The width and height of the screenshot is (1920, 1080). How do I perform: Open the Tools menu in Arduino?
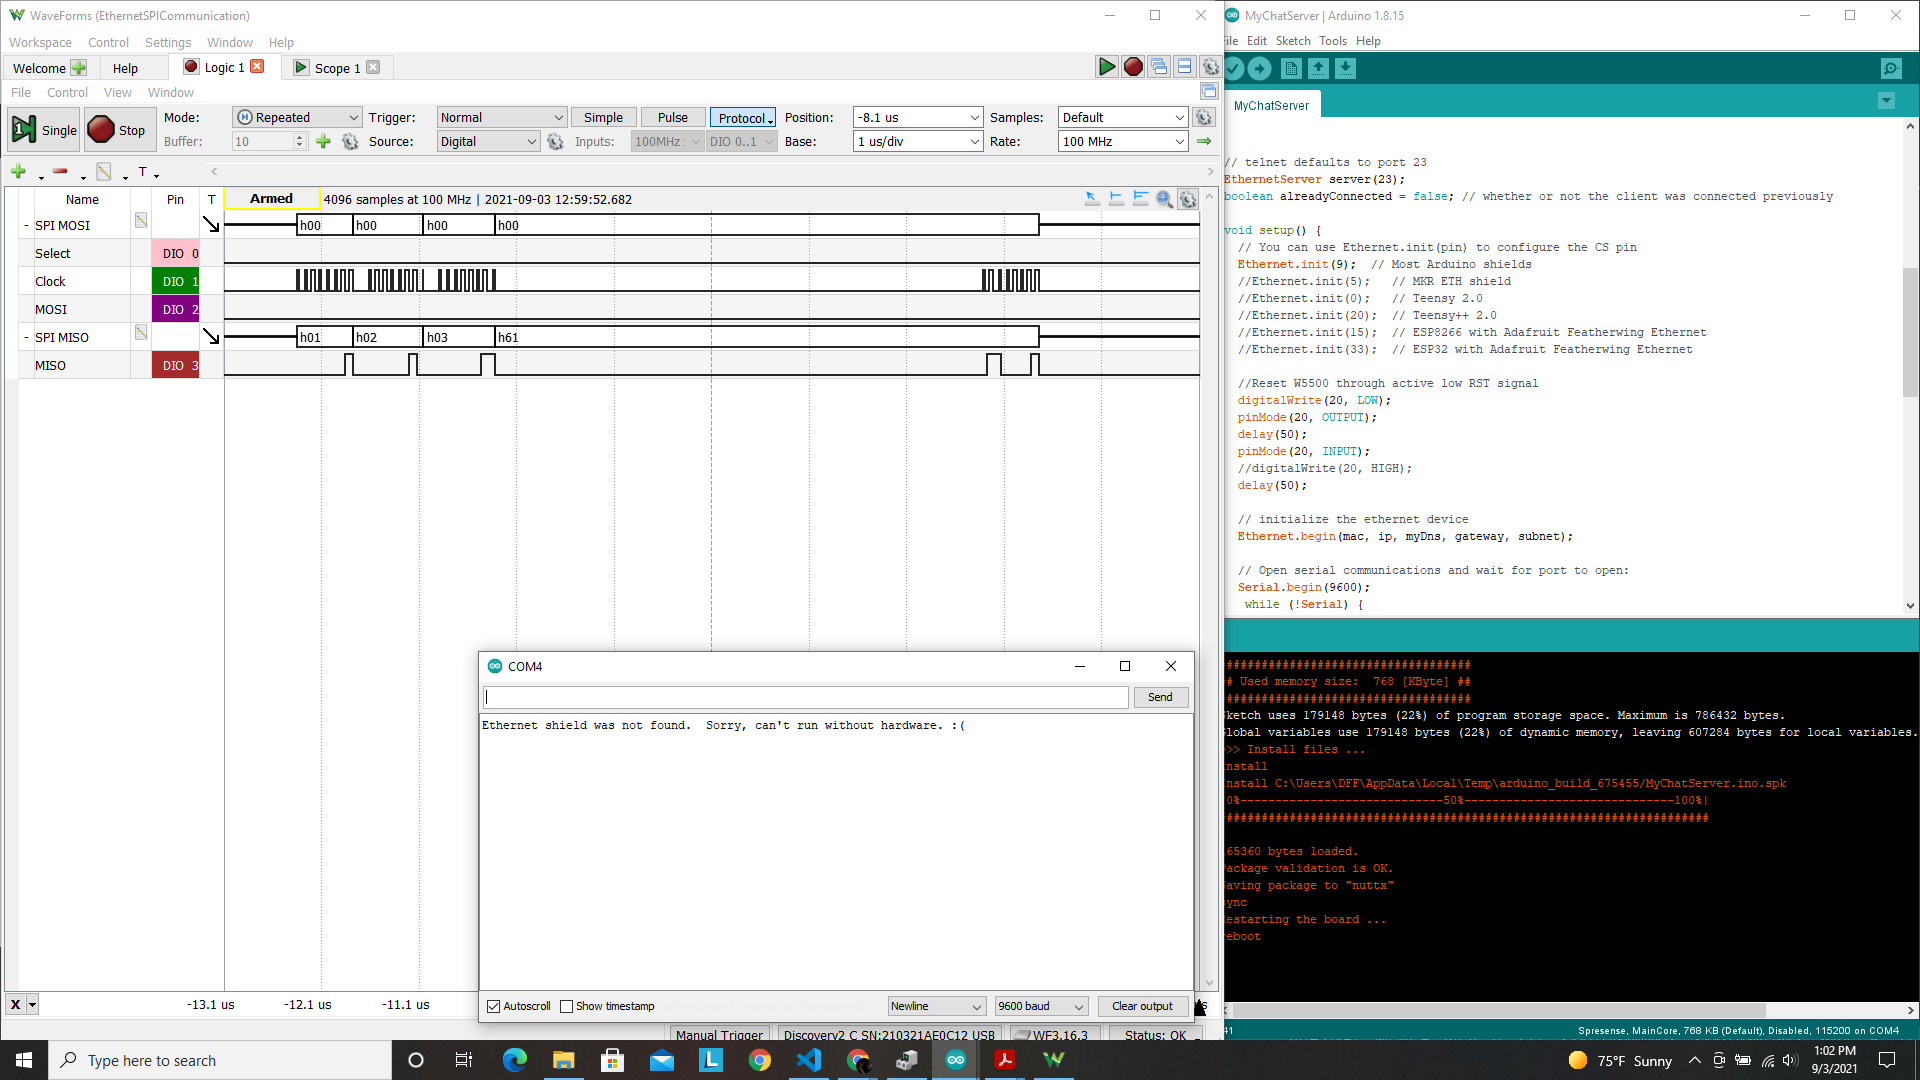point(1333,41)
